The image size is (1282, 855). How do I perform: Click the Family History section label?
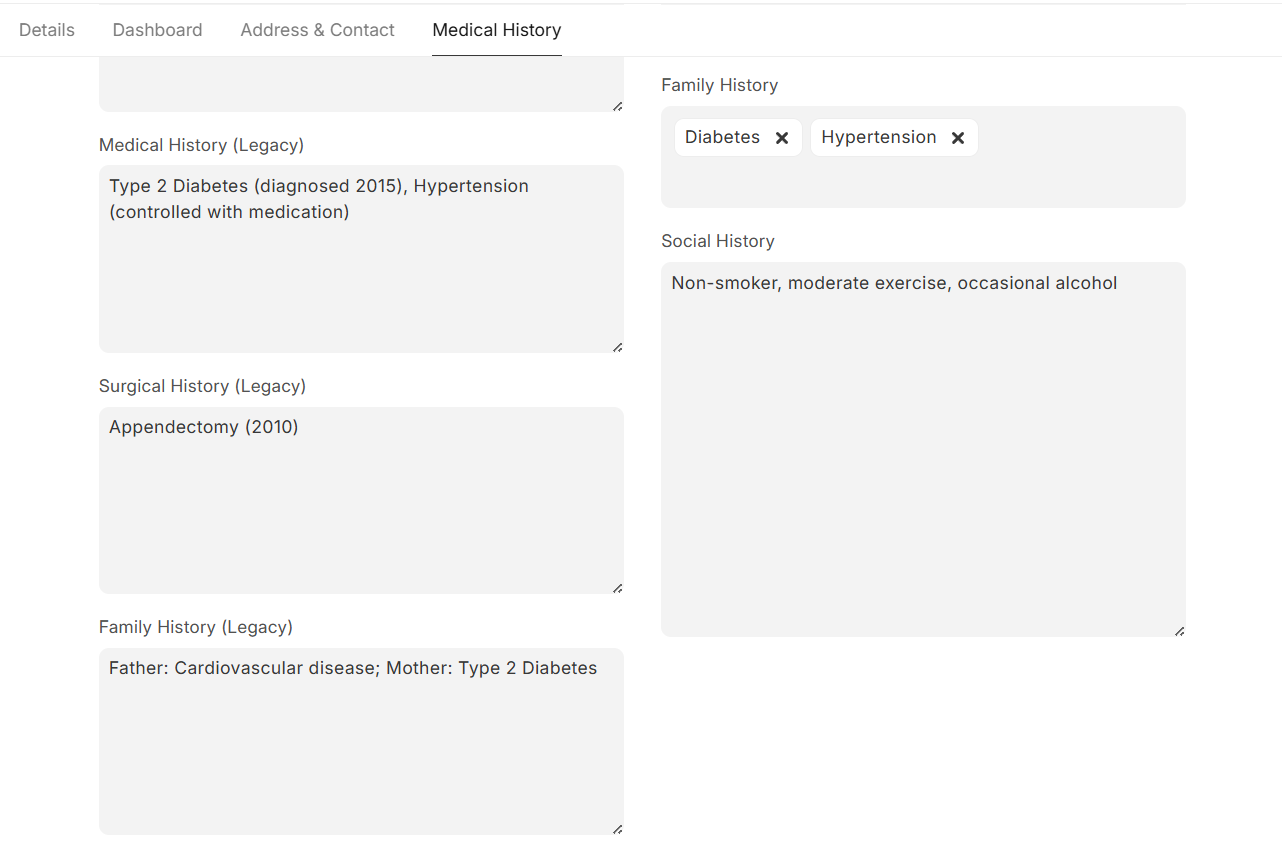tap(719, 85)
